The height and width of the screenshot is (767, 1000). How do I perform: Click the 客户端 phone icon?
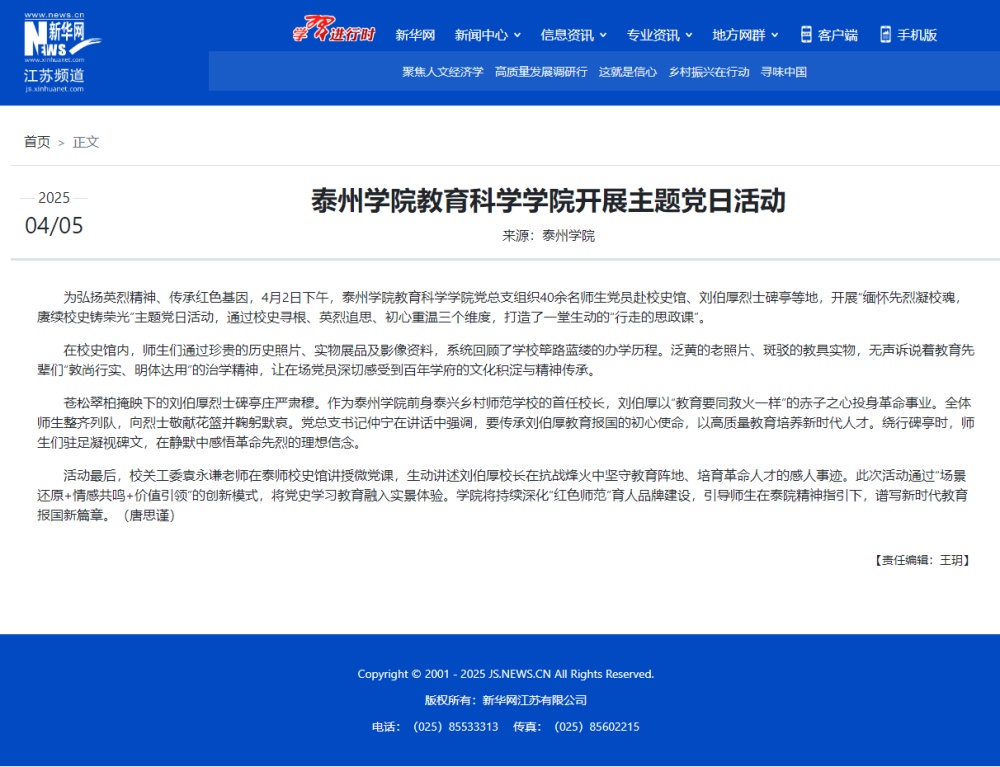(x=806, y=35)
